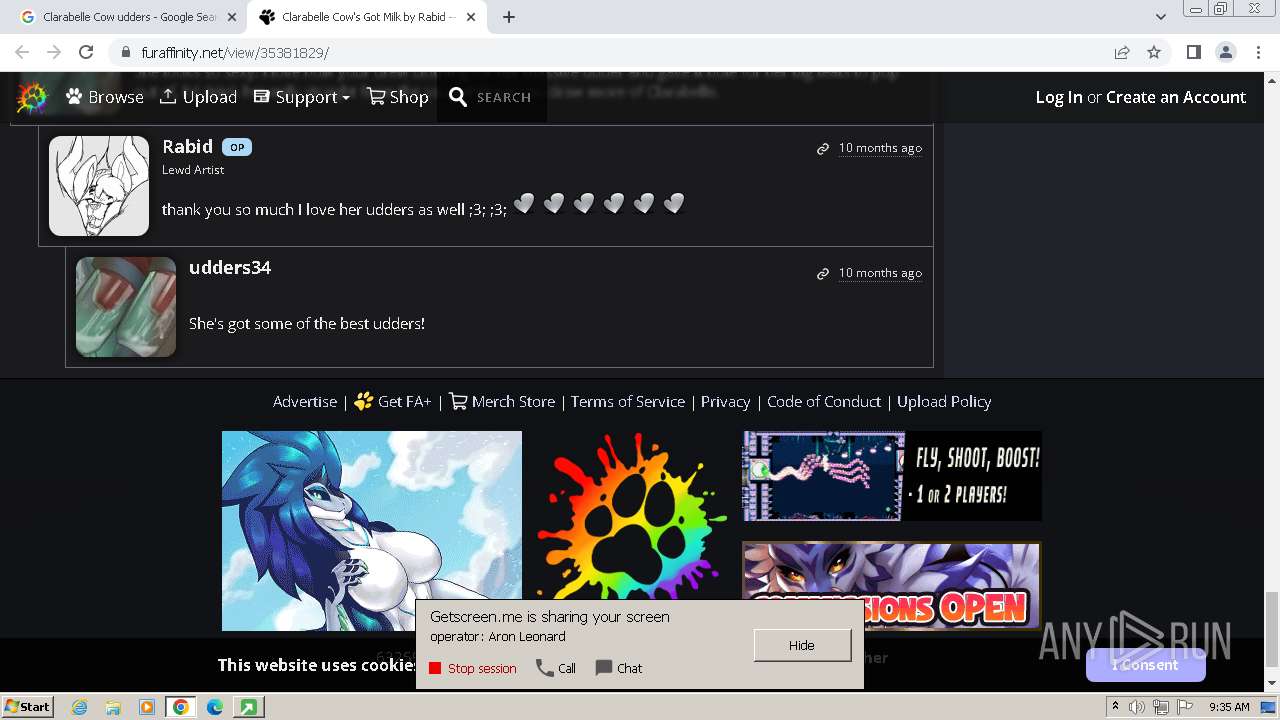
Task: Expand the Support dropdown
Action: (x=302, y=97)
